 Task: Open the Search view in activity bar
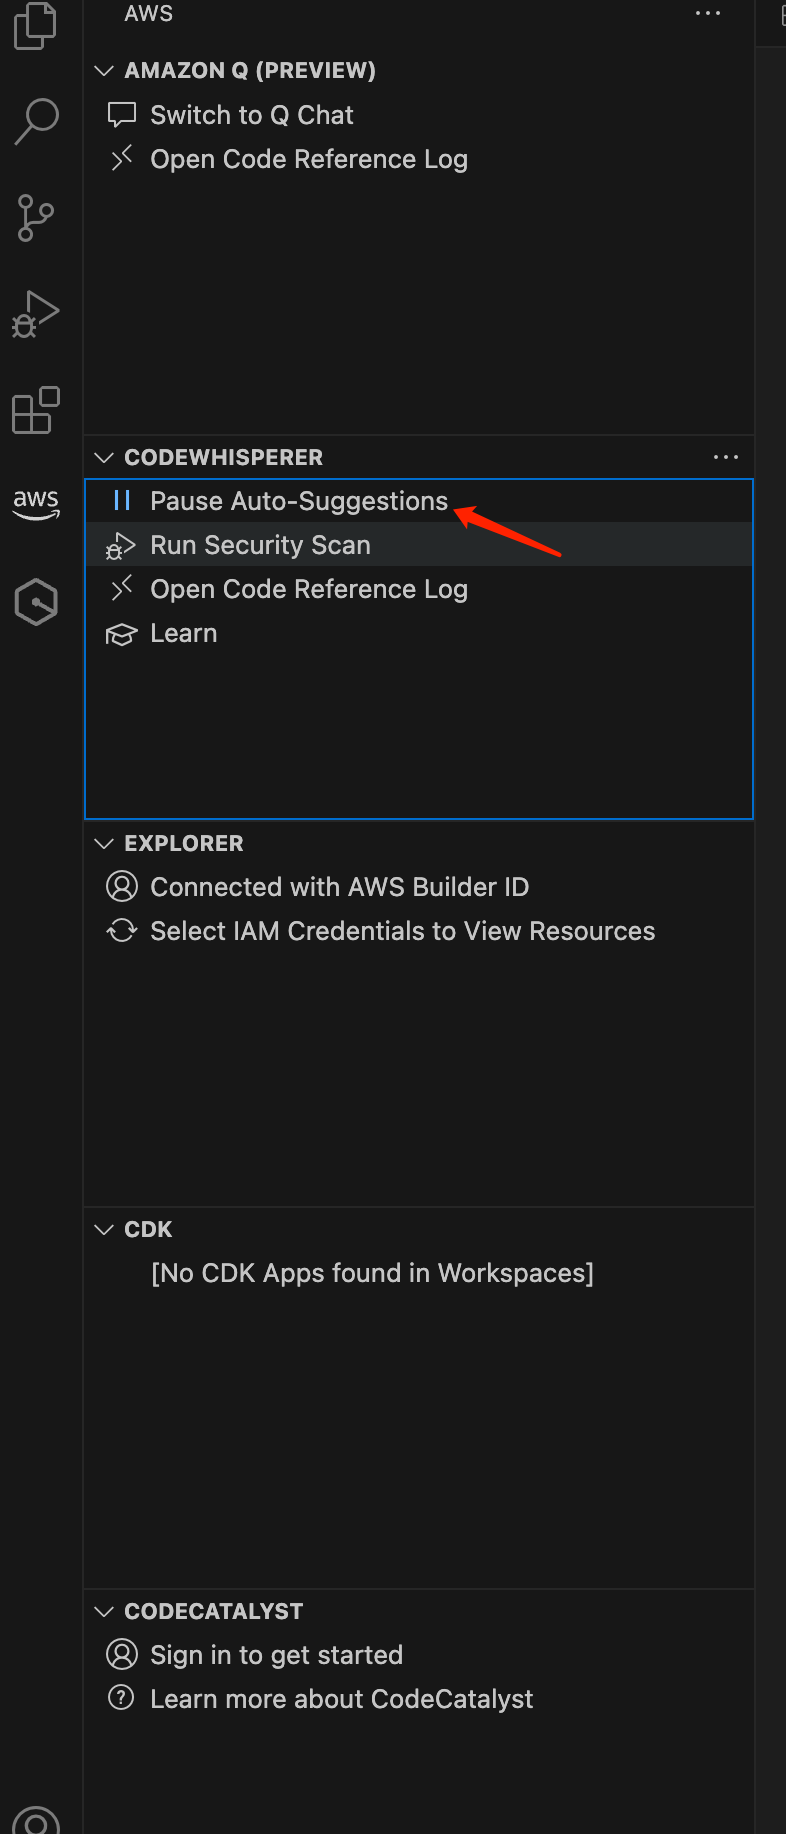coord(37,121)
